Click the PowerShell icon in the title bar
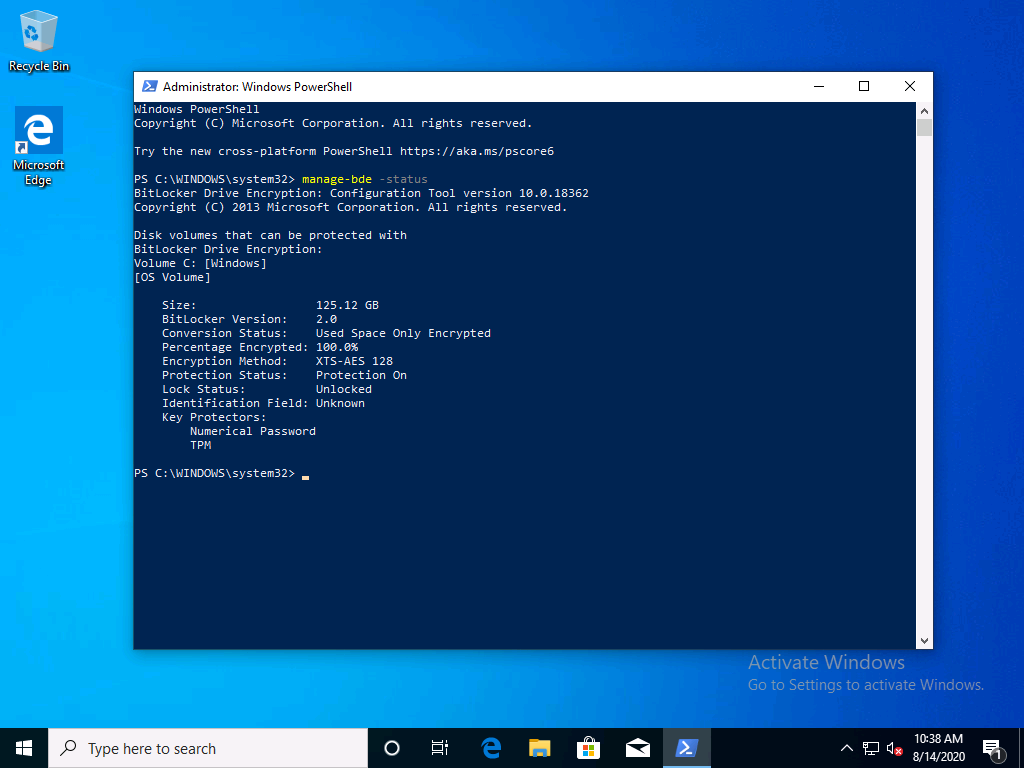The width and height of the screenshot is (1024, 768). click(150, 86)
